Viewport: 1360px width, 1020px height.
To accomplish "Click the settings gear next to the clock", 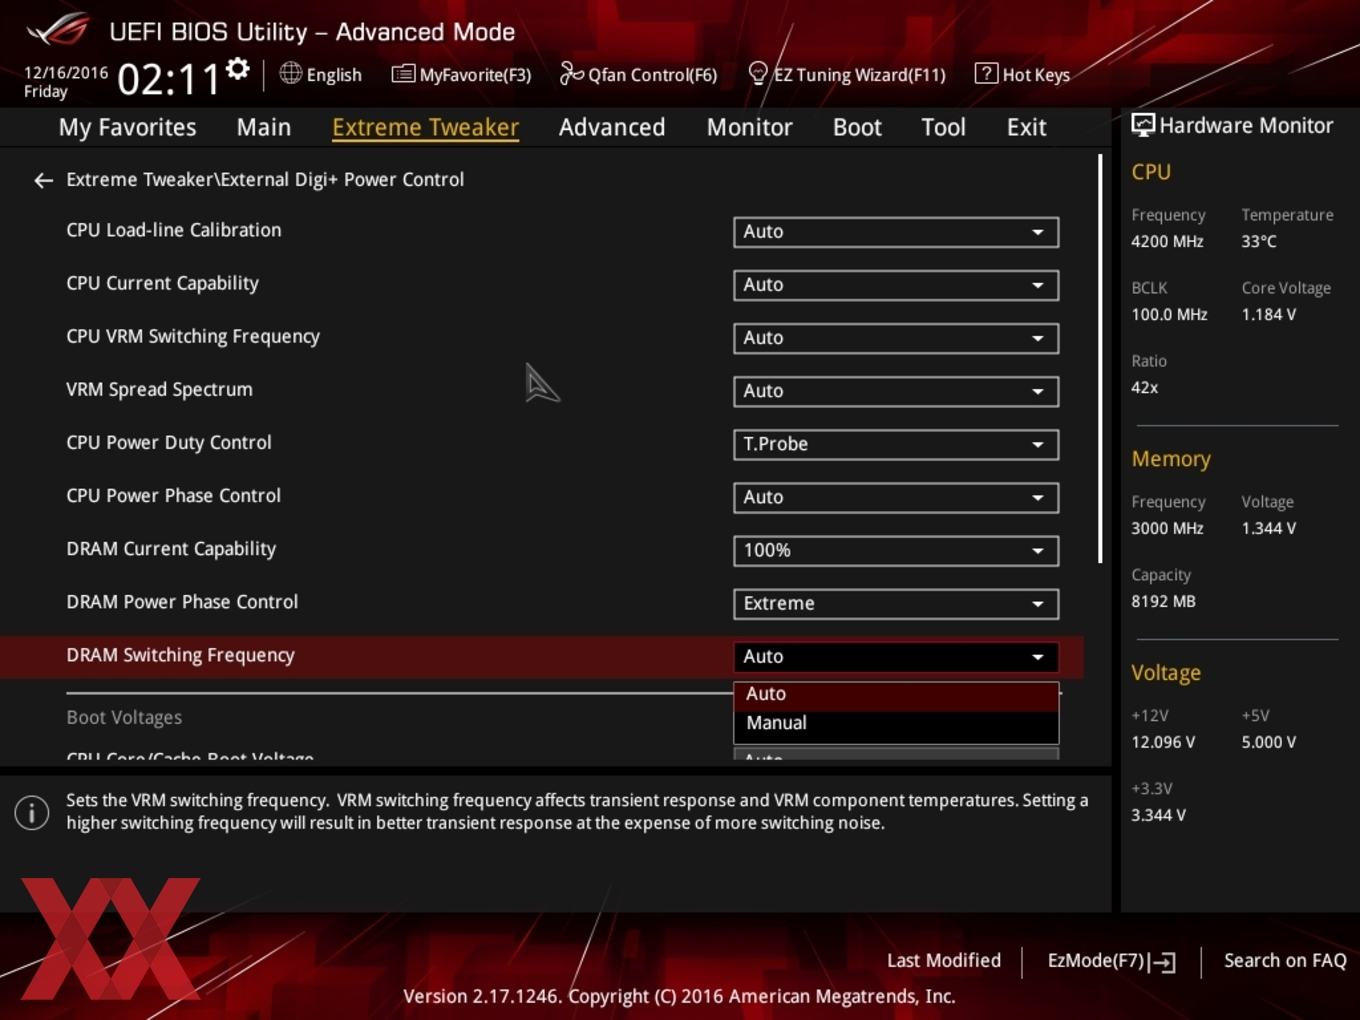I will [x=237, y=69].
